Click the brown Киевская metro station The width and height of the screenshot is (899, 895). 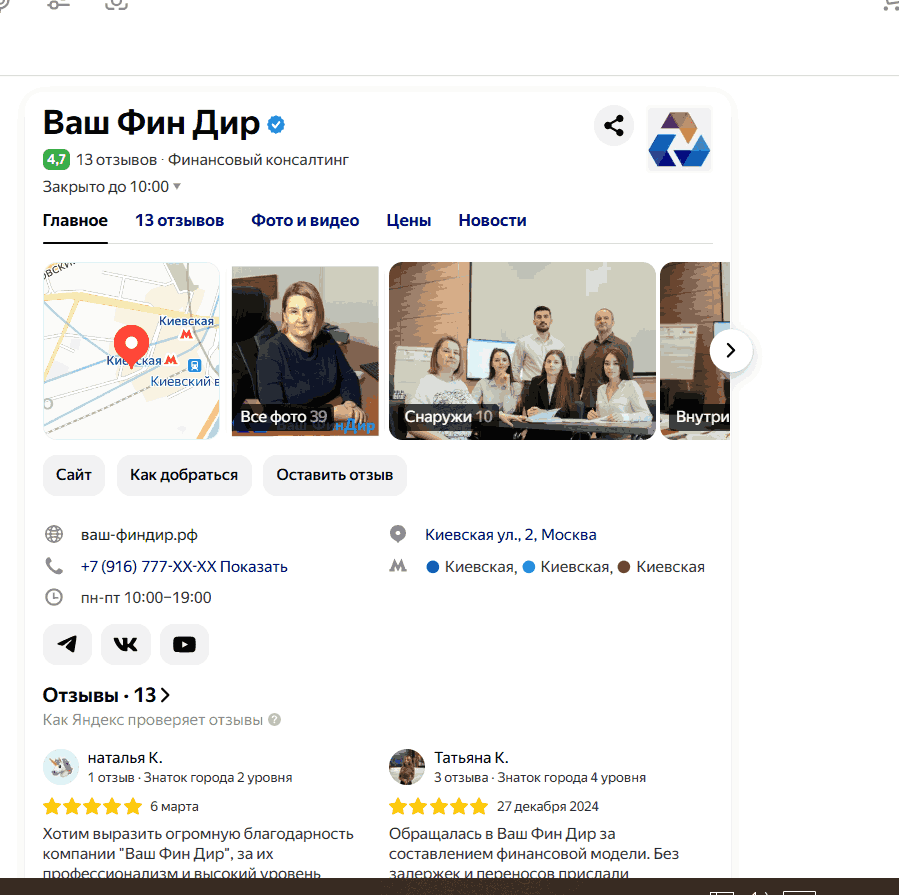pos(662,567)
